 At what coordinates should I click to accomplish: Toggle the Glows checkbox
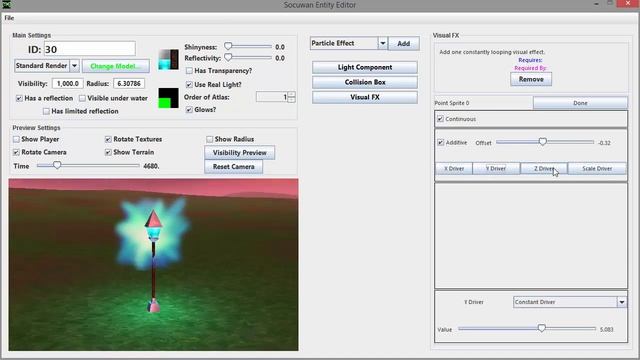189,110
